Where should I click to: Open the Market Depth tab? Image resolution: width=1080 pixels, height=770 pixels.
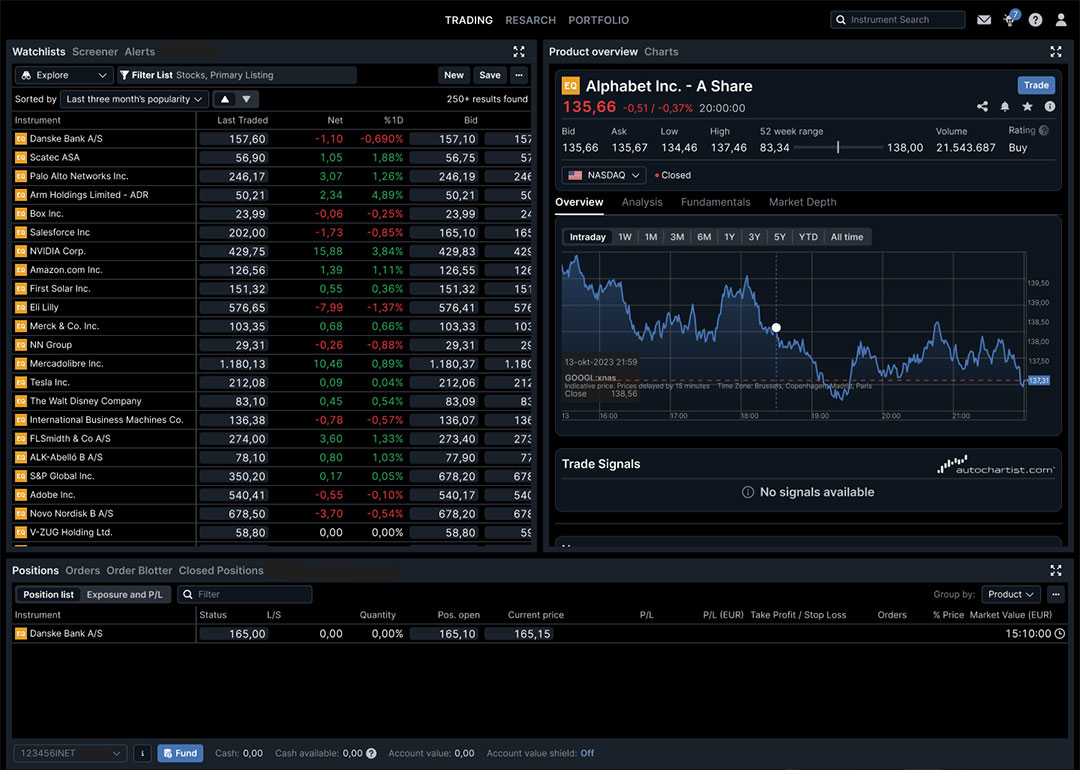(802, 202)
